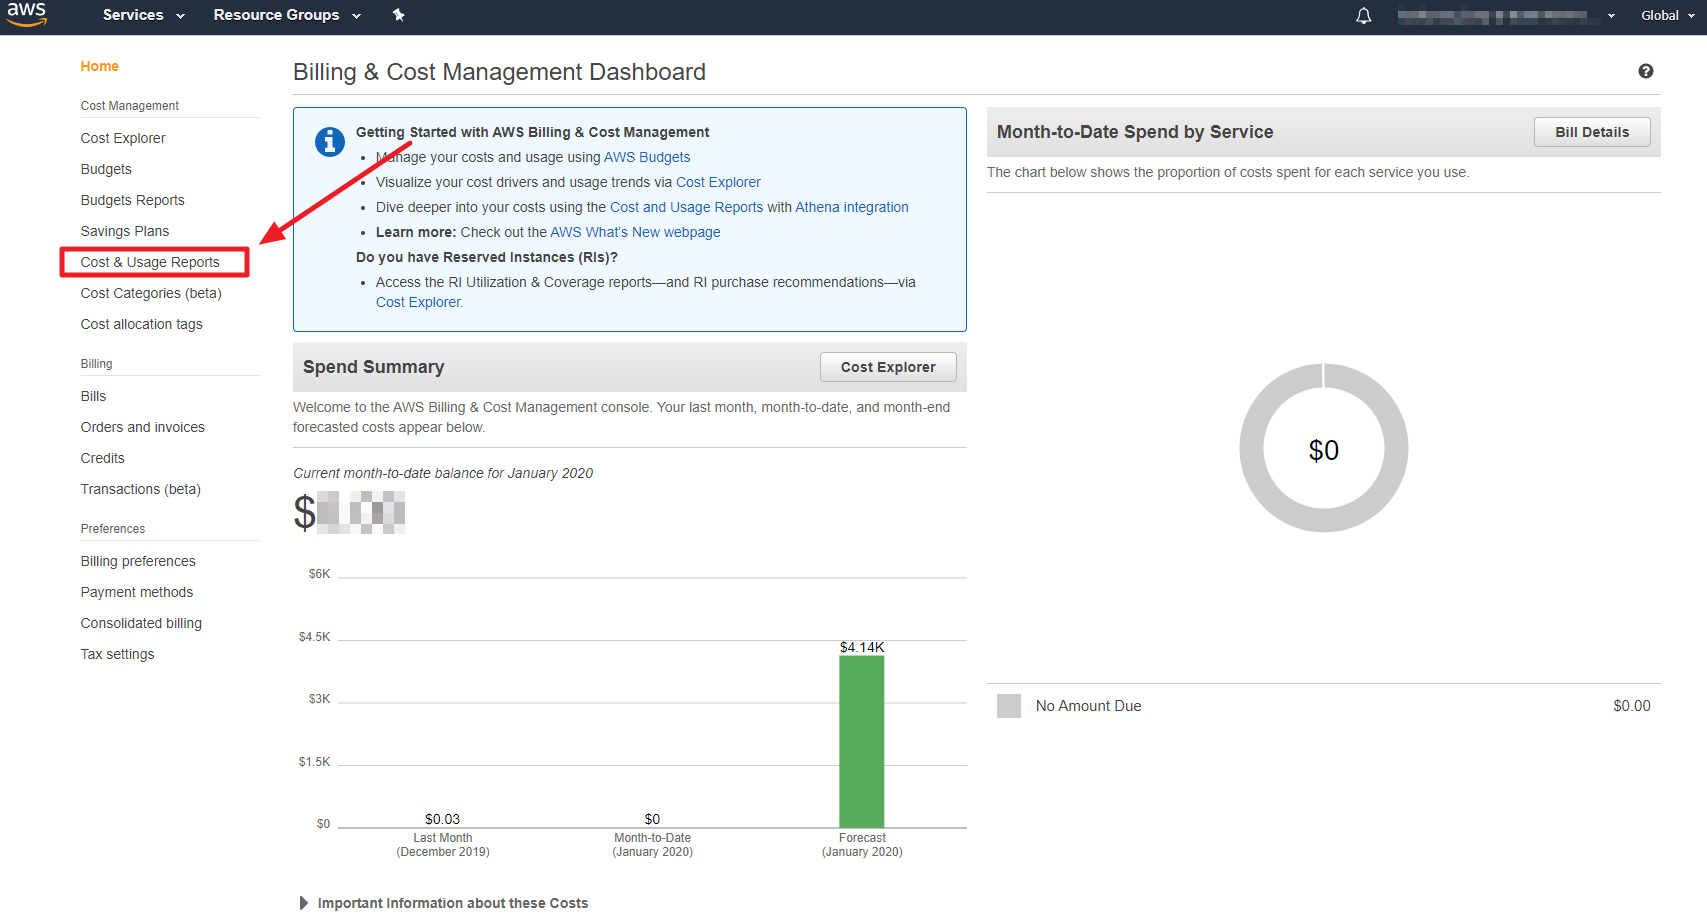Viewport: 1707px width, 920px height.
Task: Expand Important Information about these Costs
Action: [x=451, y=903]
